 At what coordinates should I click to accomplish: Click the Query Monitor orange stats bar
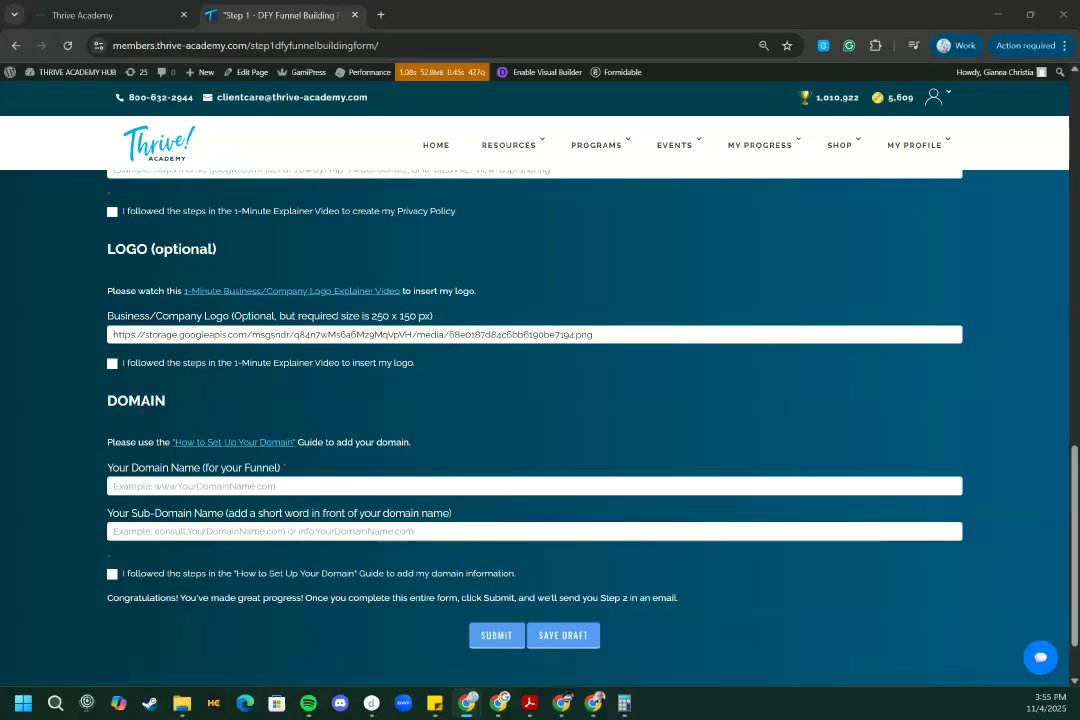442,72
